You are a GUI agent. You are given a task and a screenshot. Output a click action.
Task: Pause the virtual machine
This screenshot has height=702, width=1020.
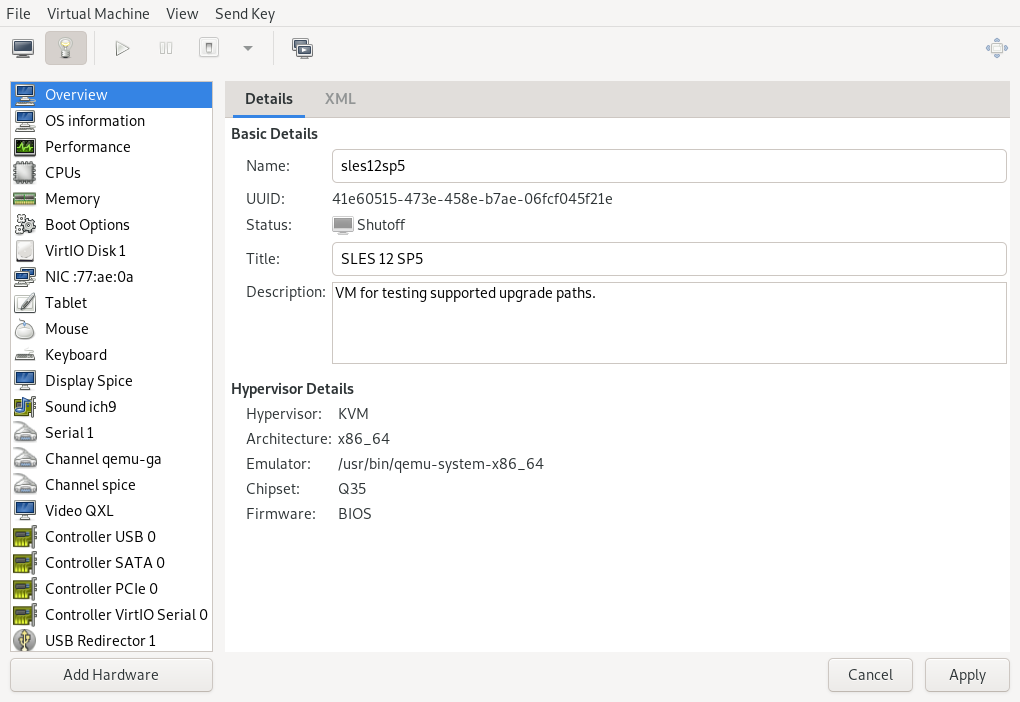[166, 48]
